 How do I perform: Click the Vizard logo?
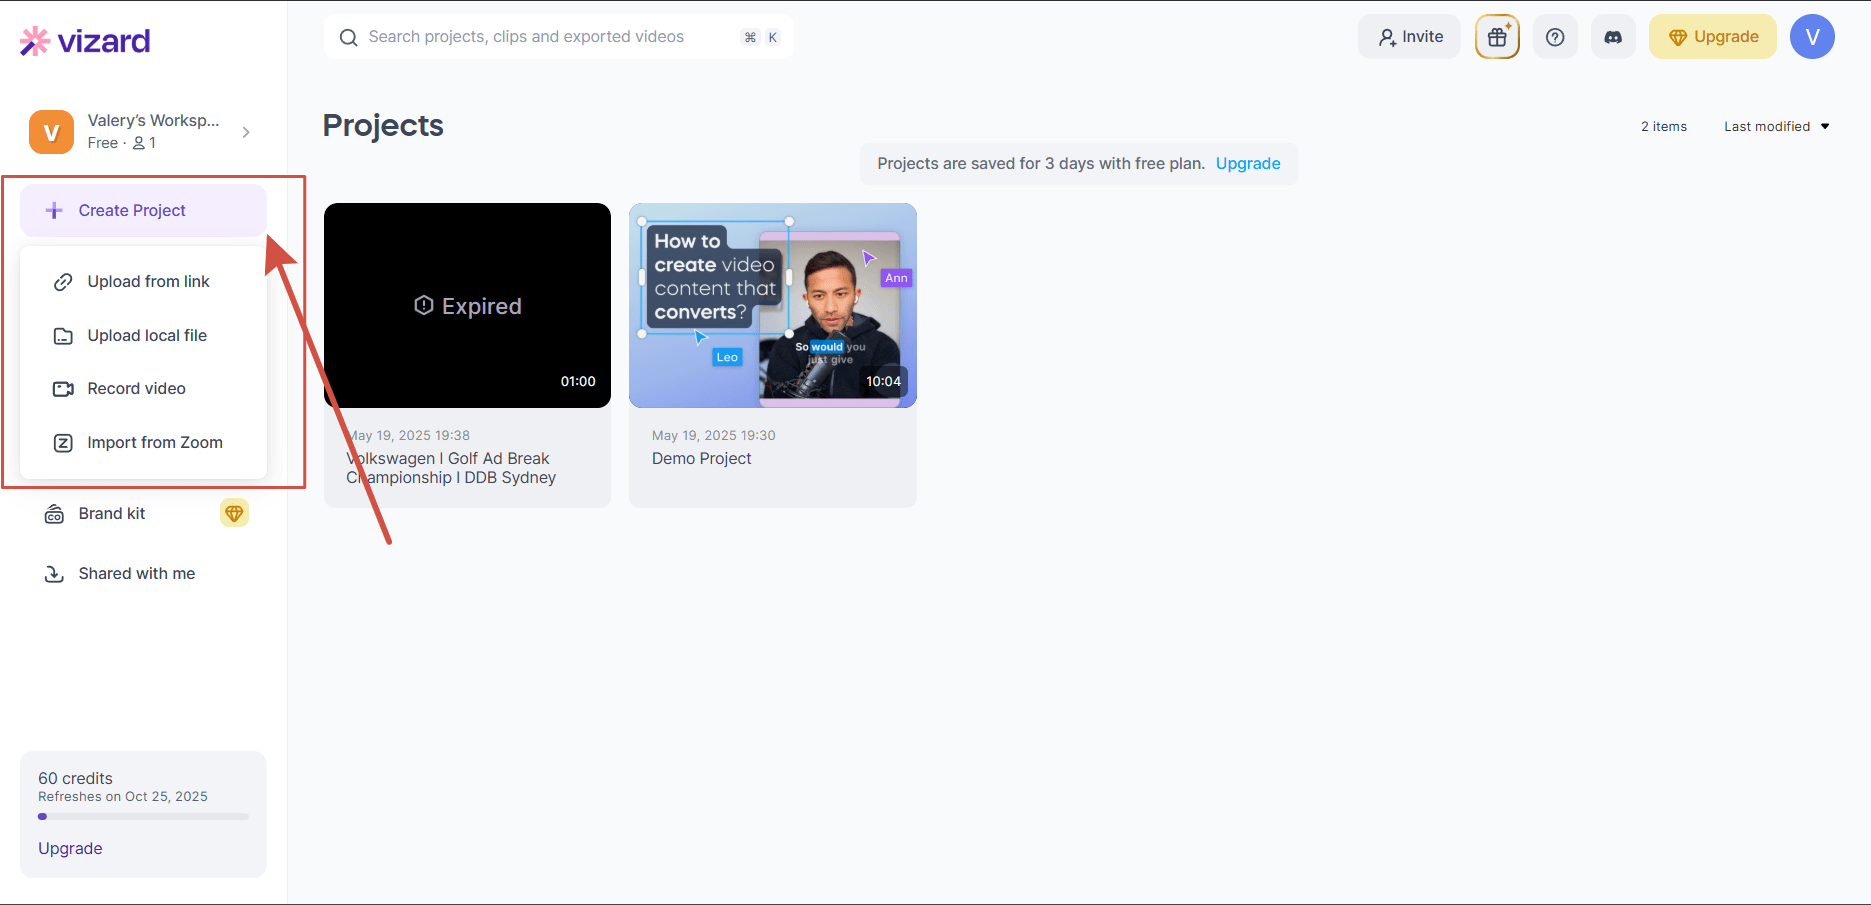tap(85, 41)
